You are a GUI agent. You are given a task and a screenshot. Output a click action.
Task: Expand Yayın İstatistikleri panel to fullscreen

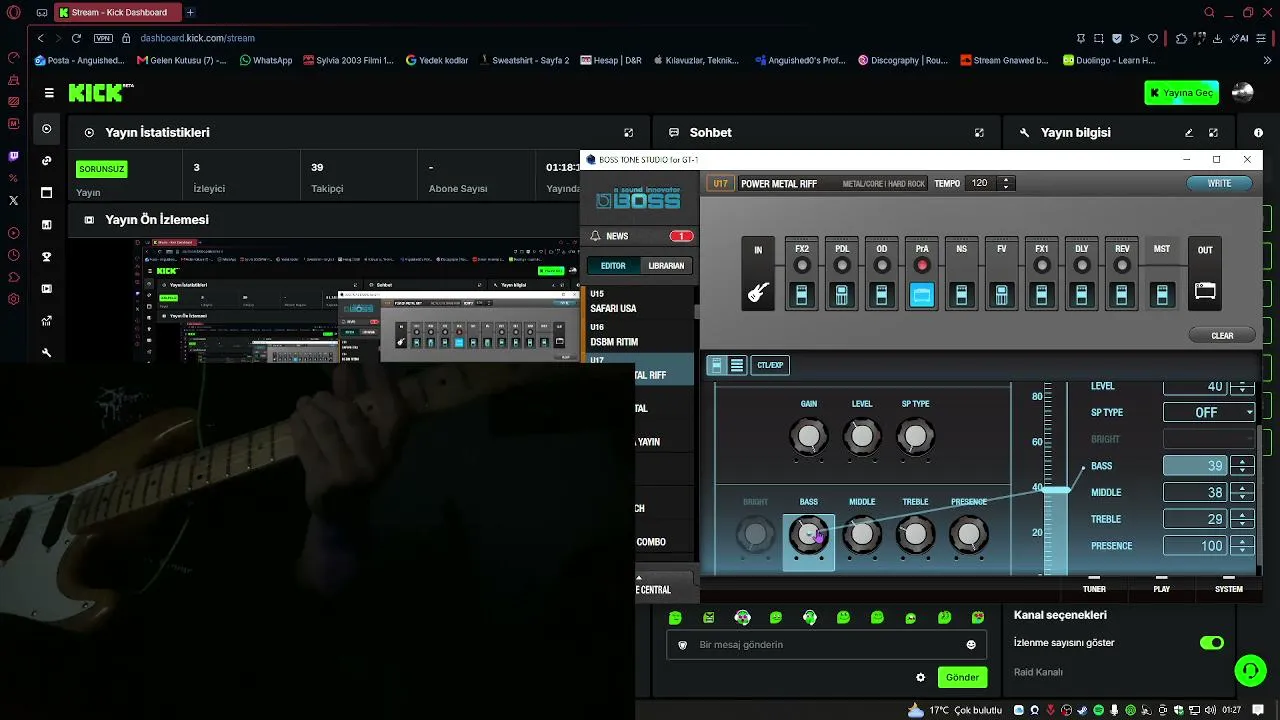629,132
